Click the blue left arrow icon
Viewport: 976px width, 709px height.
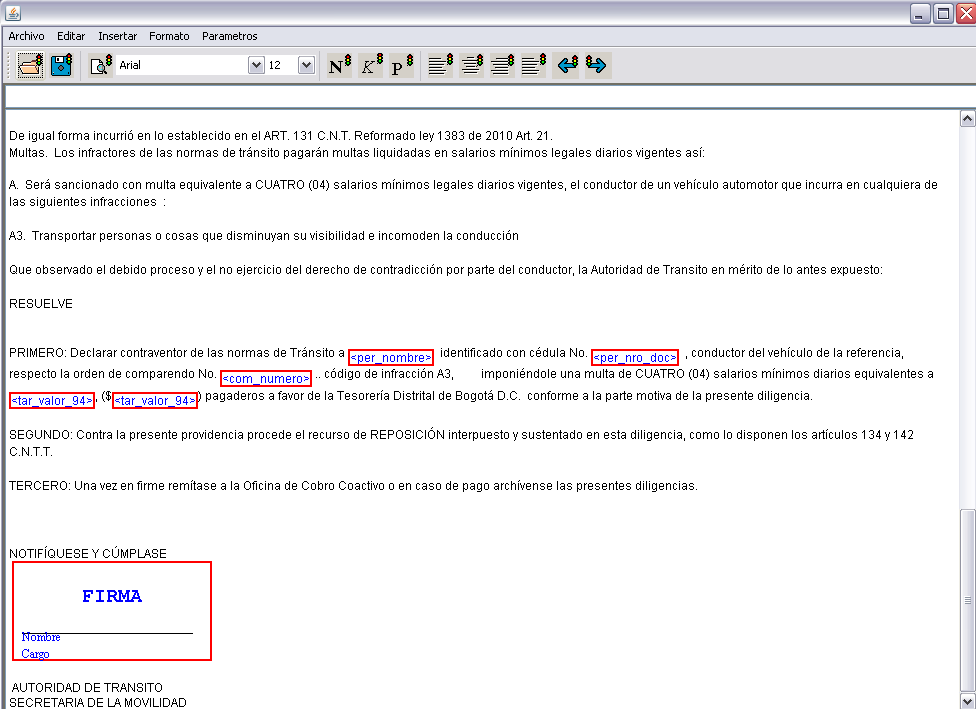[x=567, y=66]
